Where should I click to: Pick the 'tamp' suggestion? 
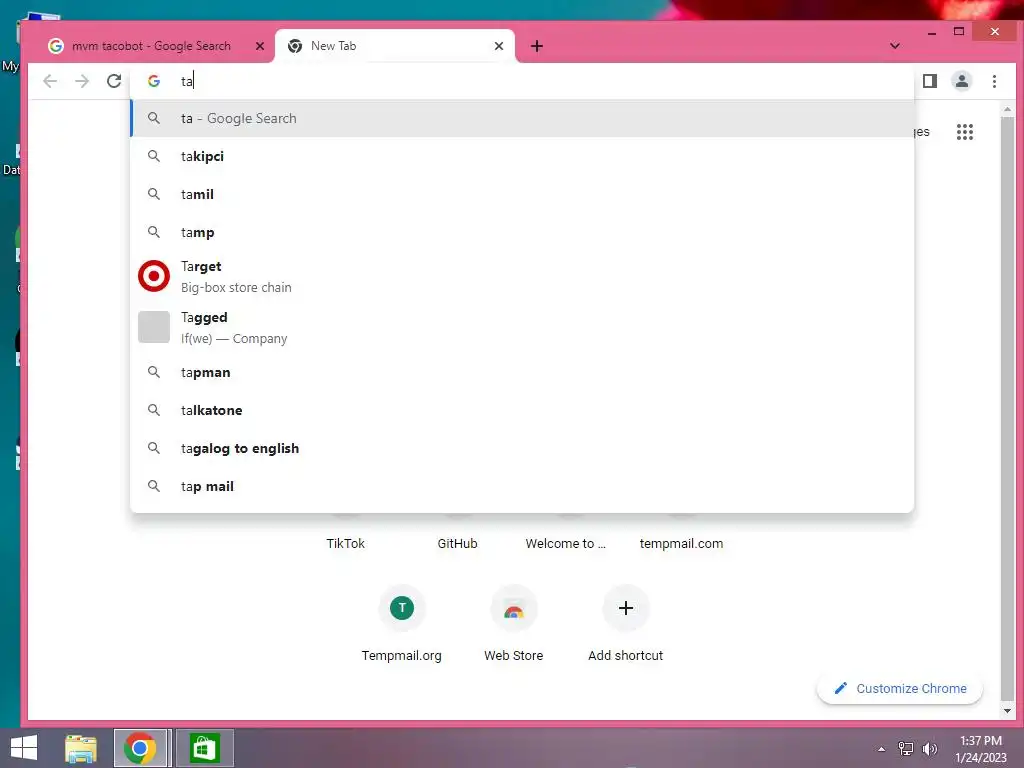coord(522,232)
